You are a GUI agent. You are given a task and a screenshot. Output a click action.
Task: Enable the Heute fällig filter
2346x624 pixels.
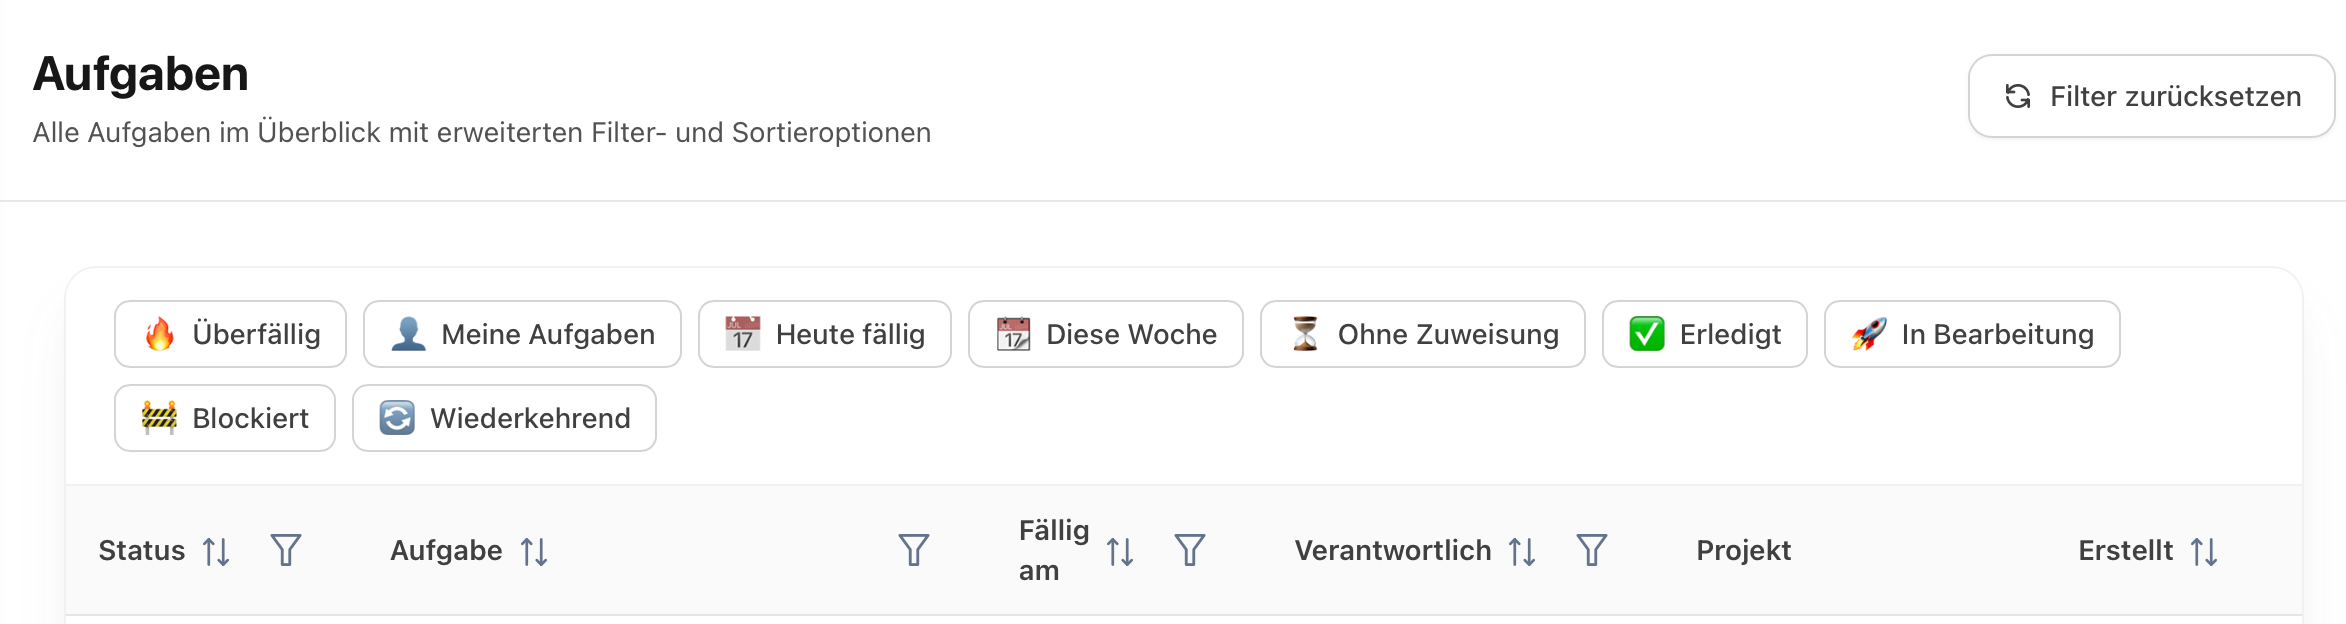coord(824,334)
